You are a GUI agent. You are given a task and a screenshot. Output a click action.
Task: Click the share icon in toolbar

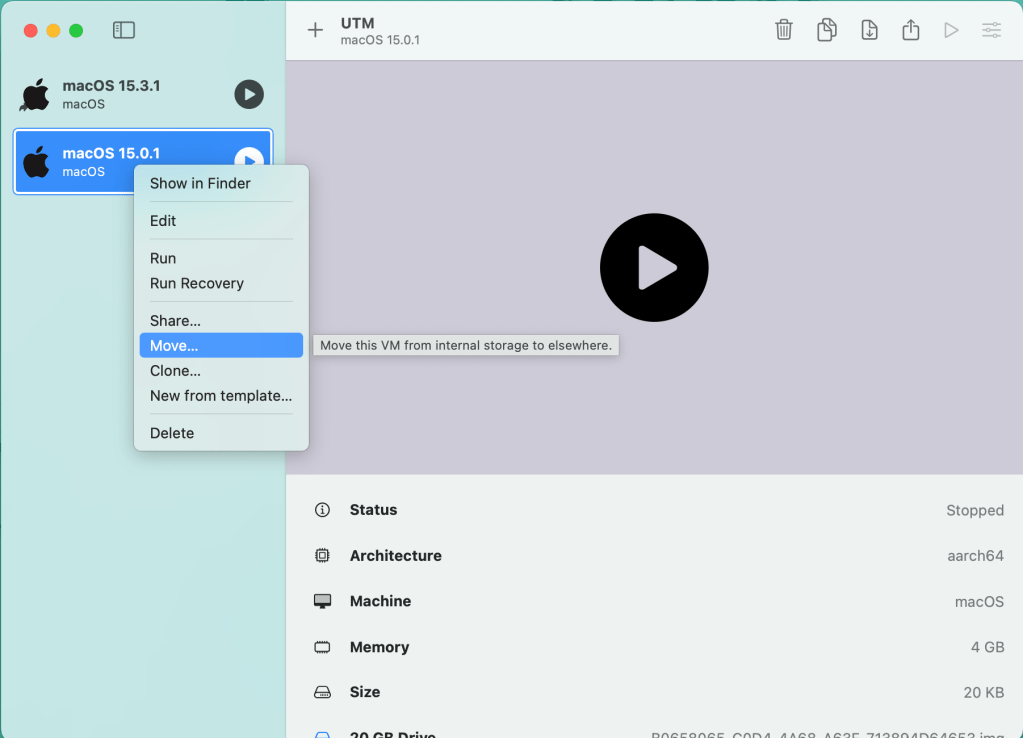click(910, 30)
